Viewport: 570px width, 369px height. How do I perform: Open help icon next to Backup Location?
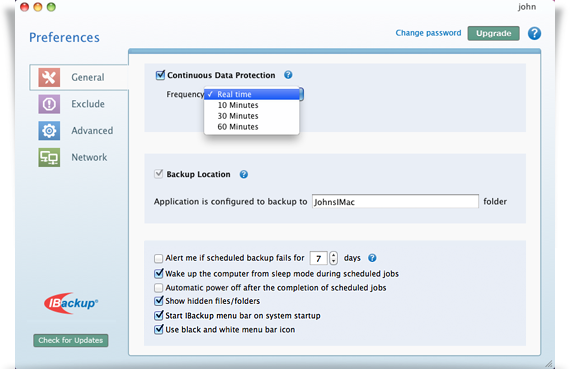point(244,175)
